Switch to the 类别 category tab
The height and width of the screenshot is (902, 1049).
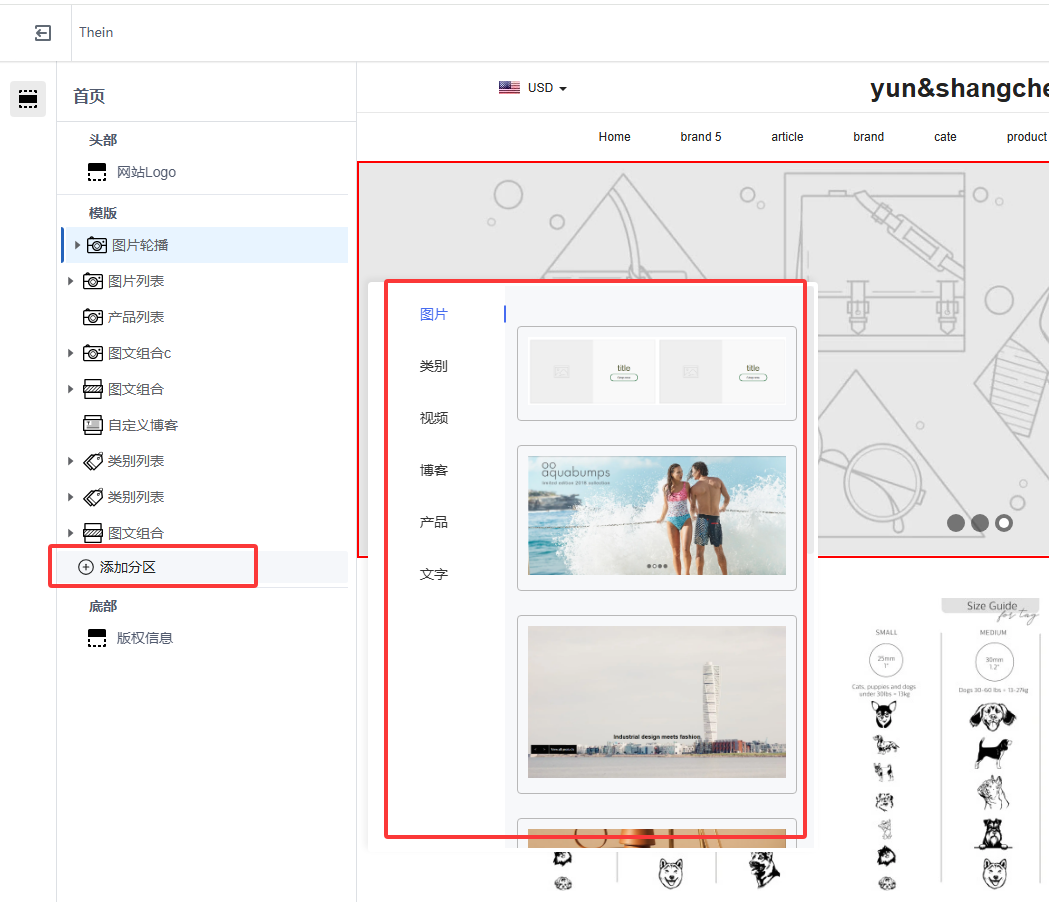[434, 366]
